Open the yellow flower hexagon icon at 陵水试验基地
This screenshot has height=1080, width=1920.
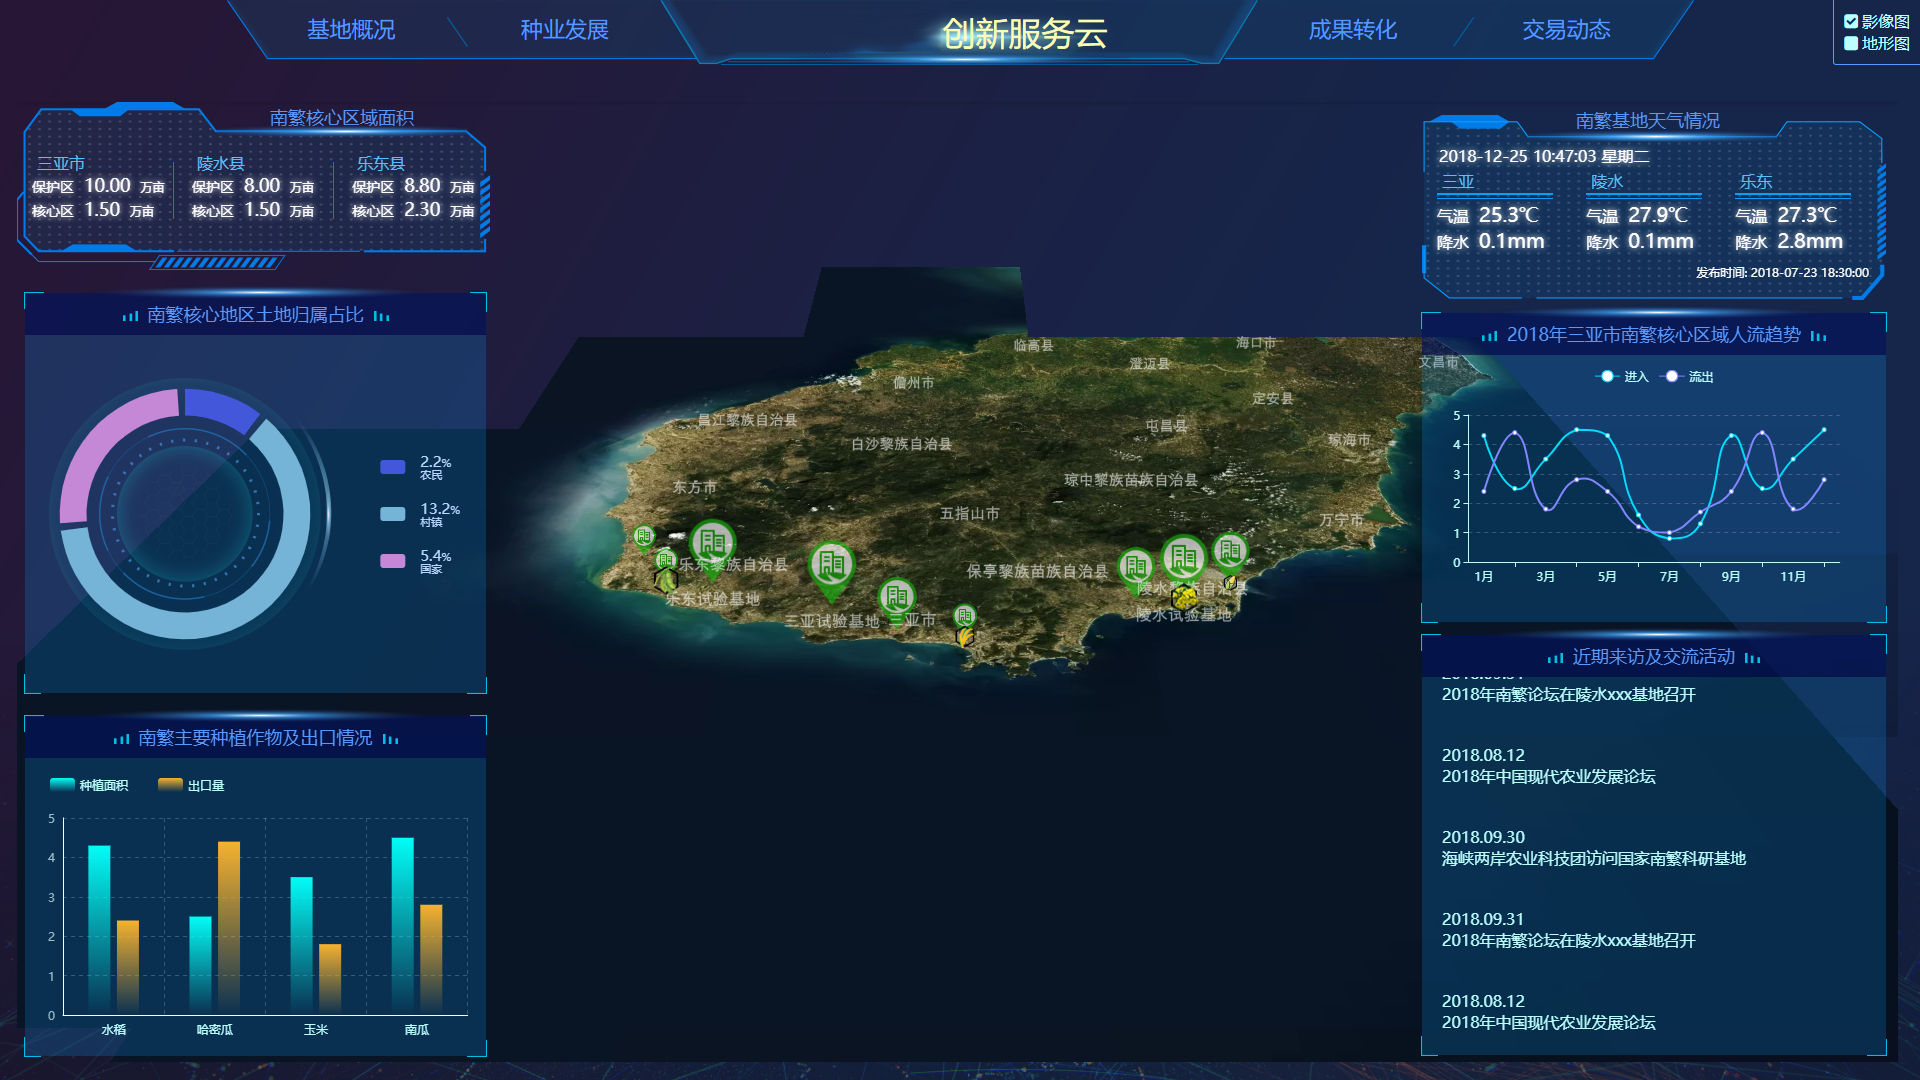point(1185,597)
